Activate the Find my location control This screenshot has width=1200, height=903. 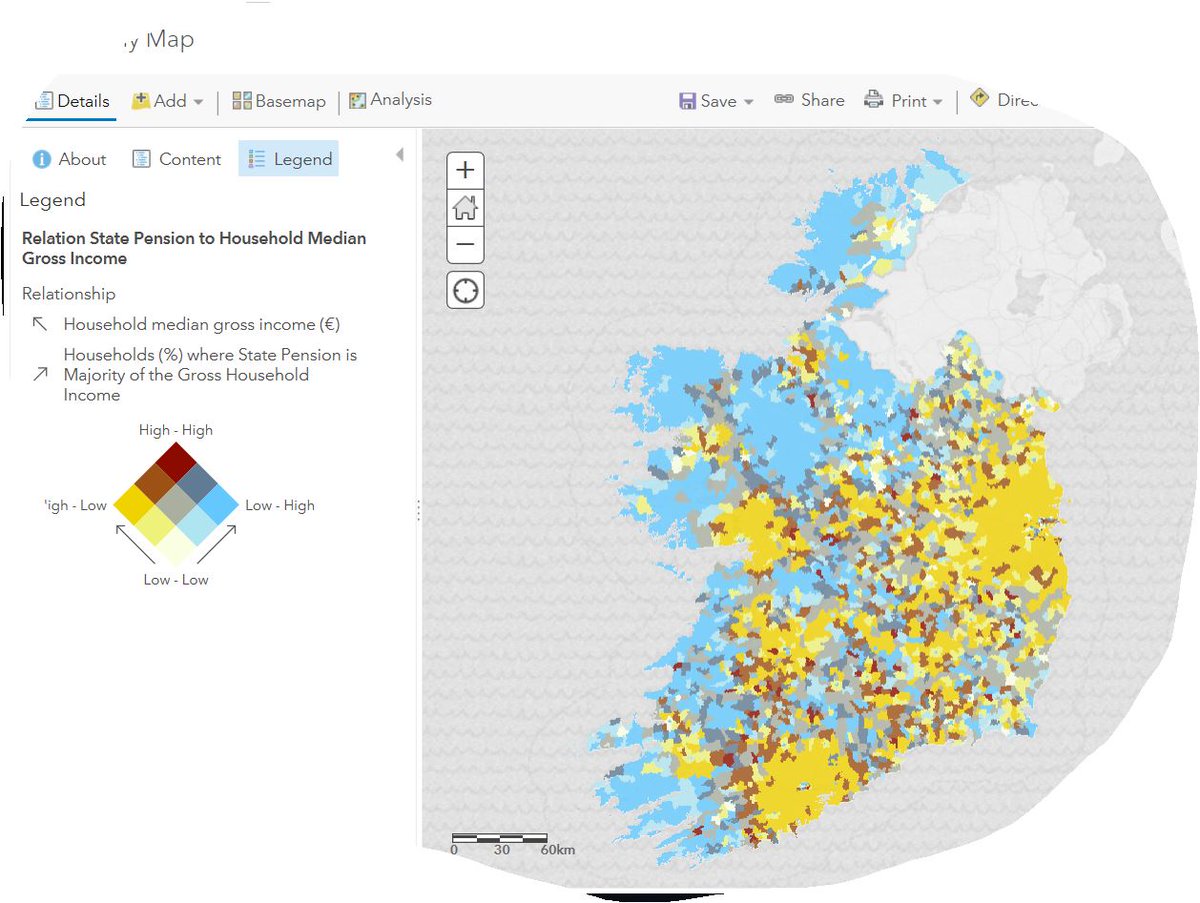click(465, 290)
